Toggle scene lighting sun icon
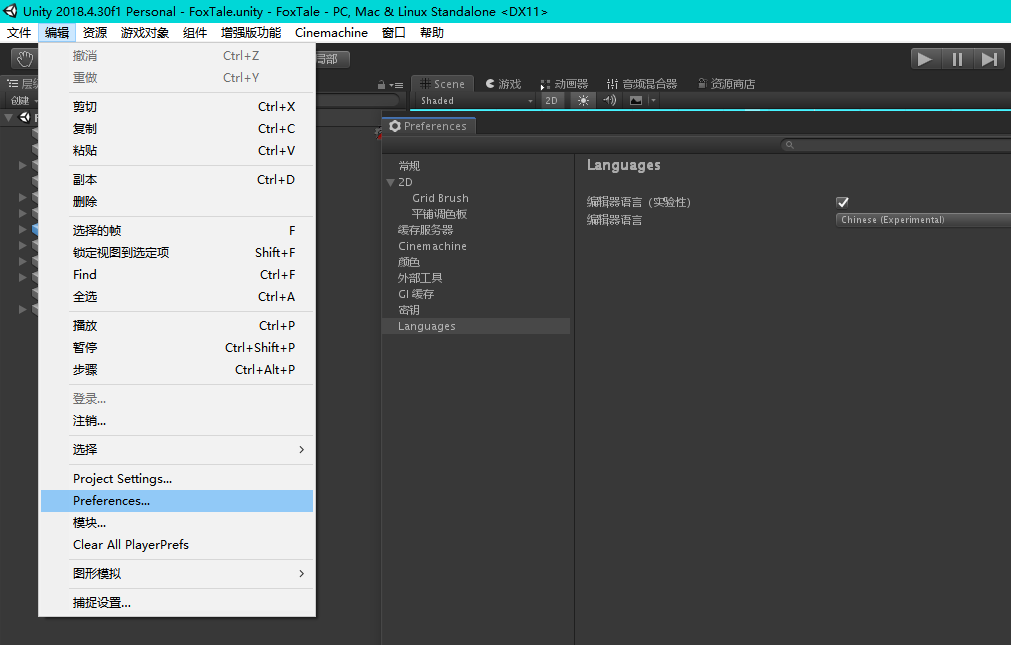The width and height of the screenshot is (1011, 645). 583,101
